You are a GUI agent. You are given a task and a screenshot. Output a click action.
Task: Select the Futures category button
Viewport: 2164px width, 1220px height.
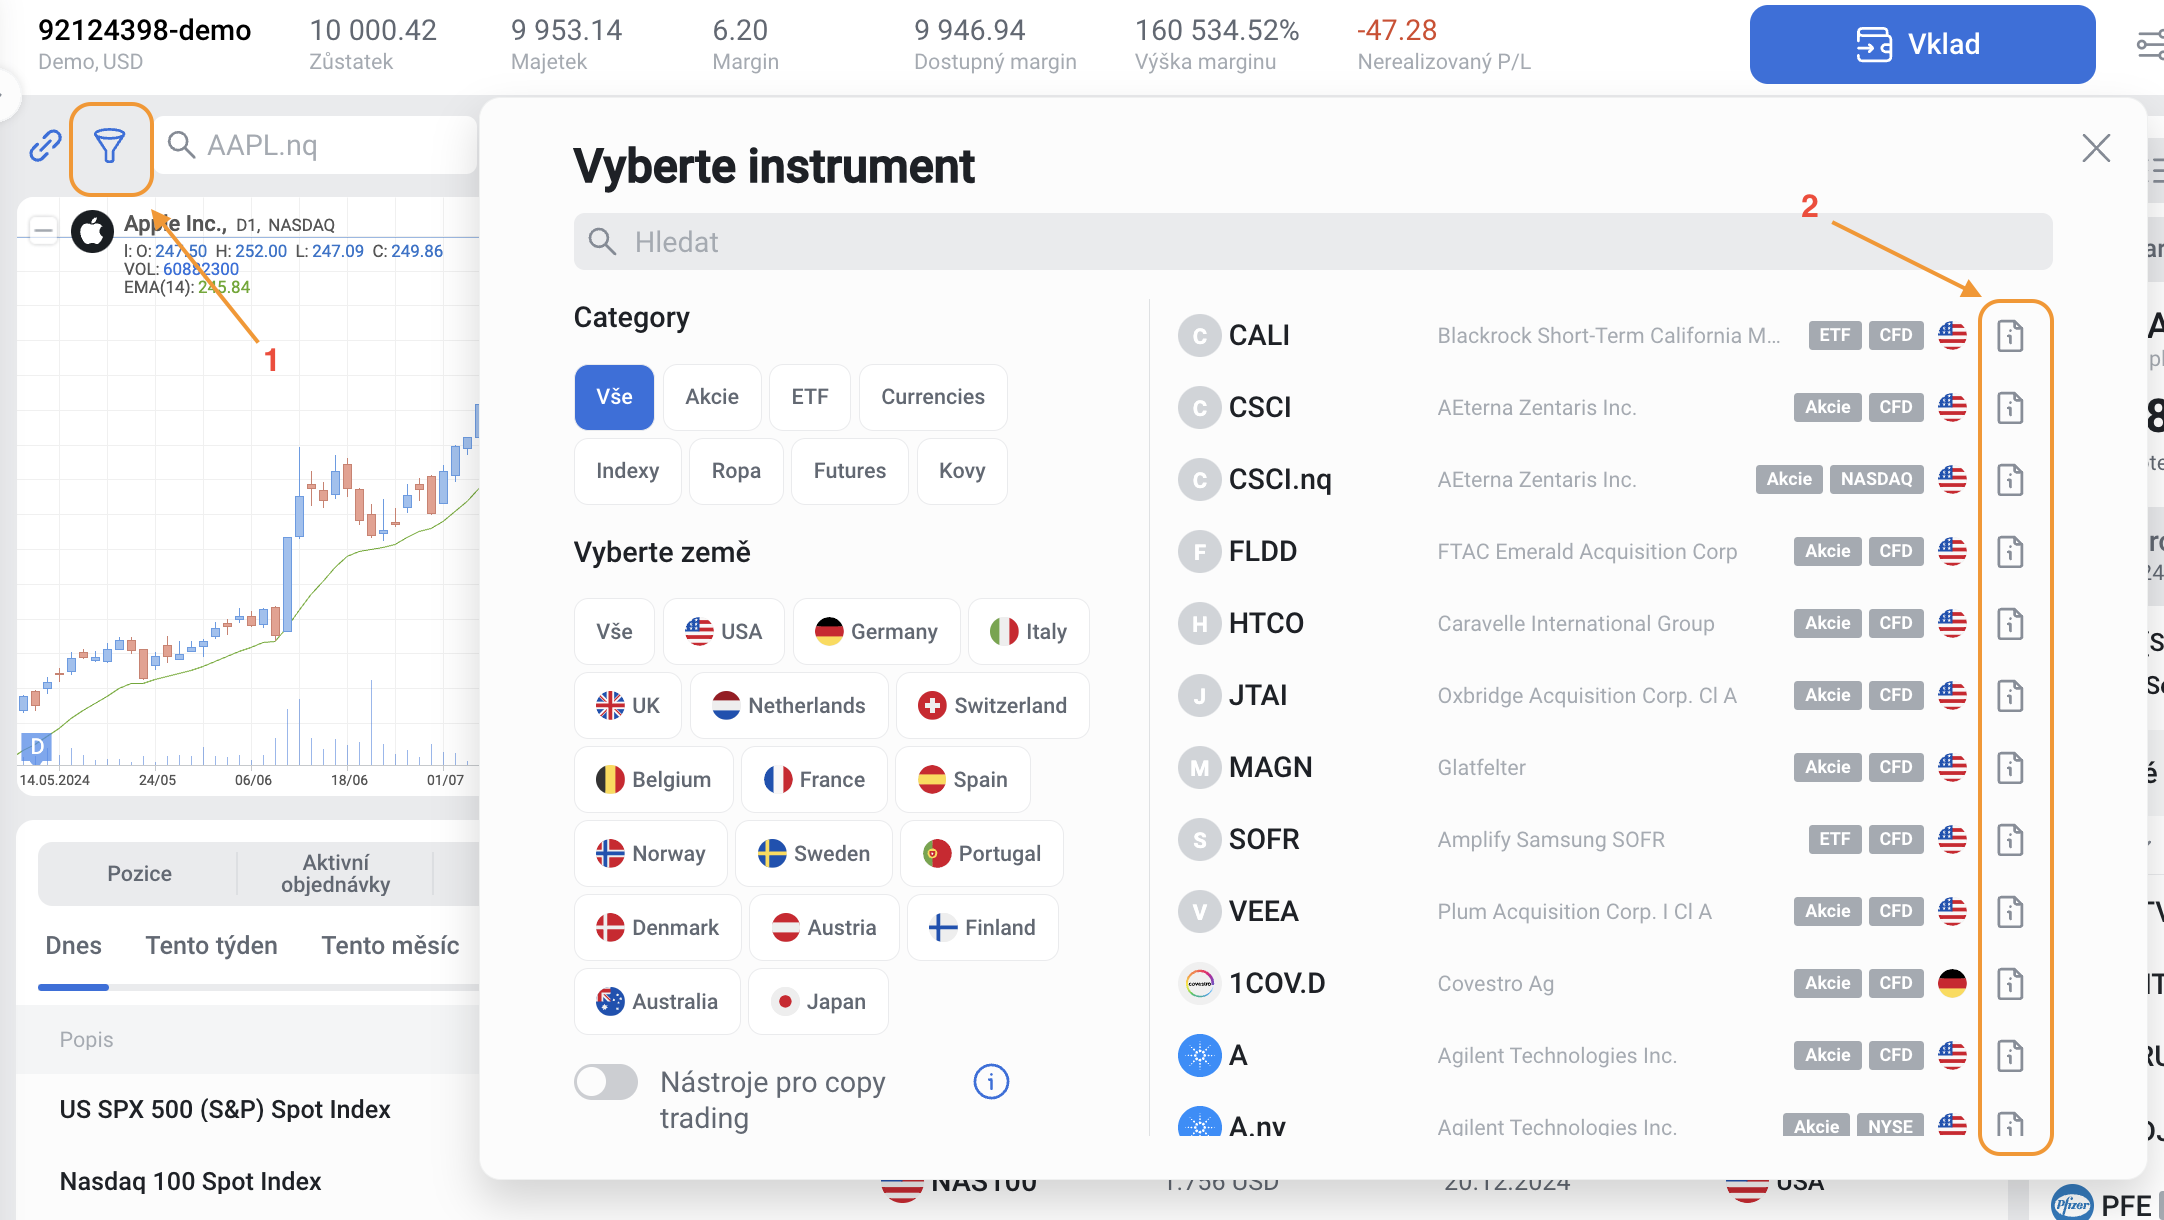pyautogui.click(x=849, y=471)
